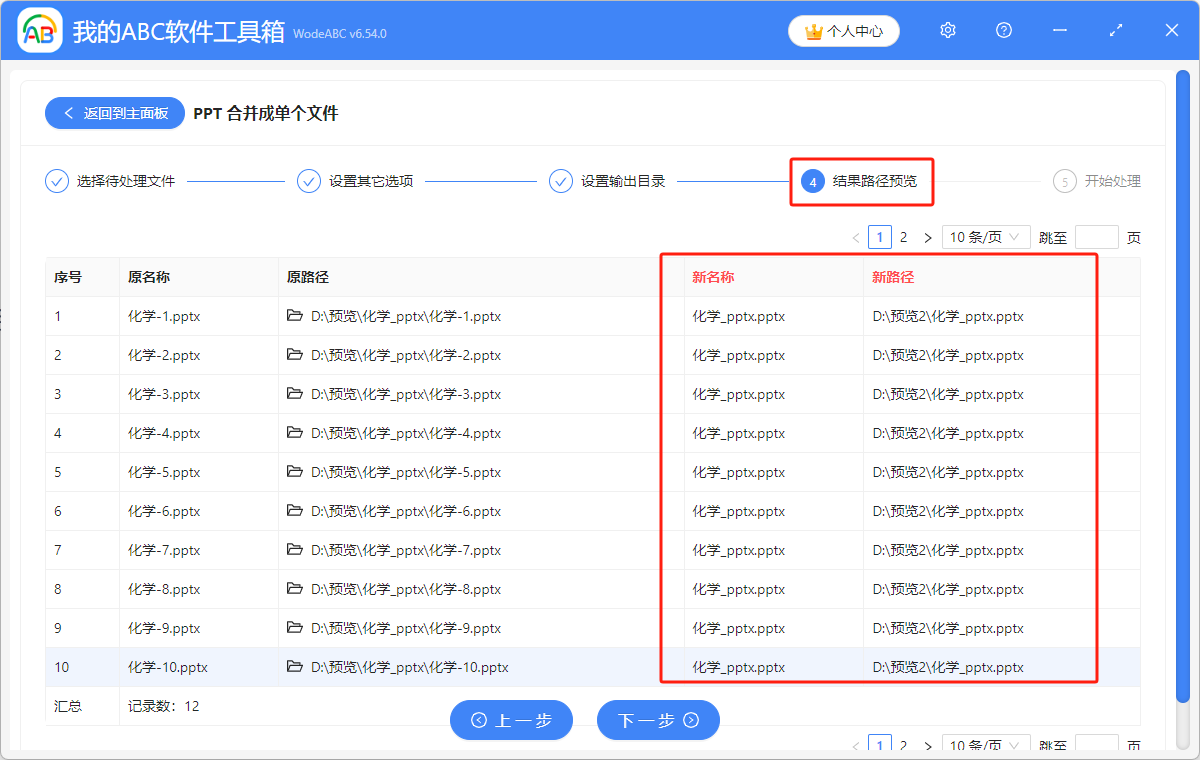
Task: Click the previous page arrow in bottom pagination
Action: [x=855, y=745]
